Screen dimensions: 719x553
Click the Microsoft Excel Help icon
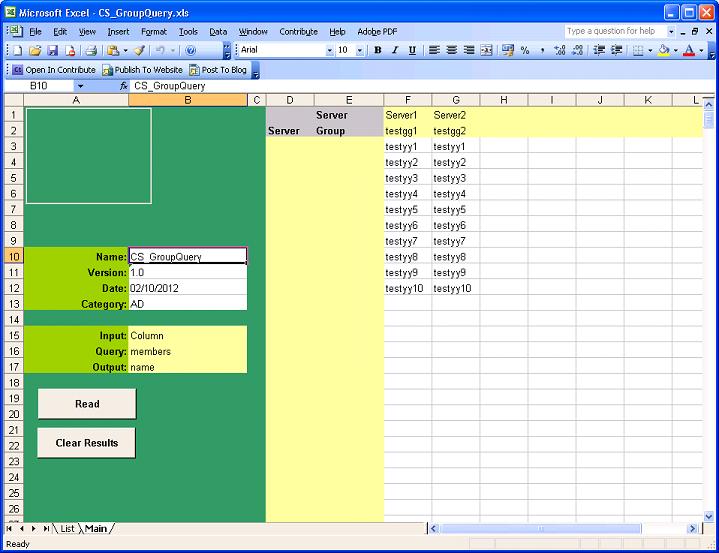click(x=190, y=50)
